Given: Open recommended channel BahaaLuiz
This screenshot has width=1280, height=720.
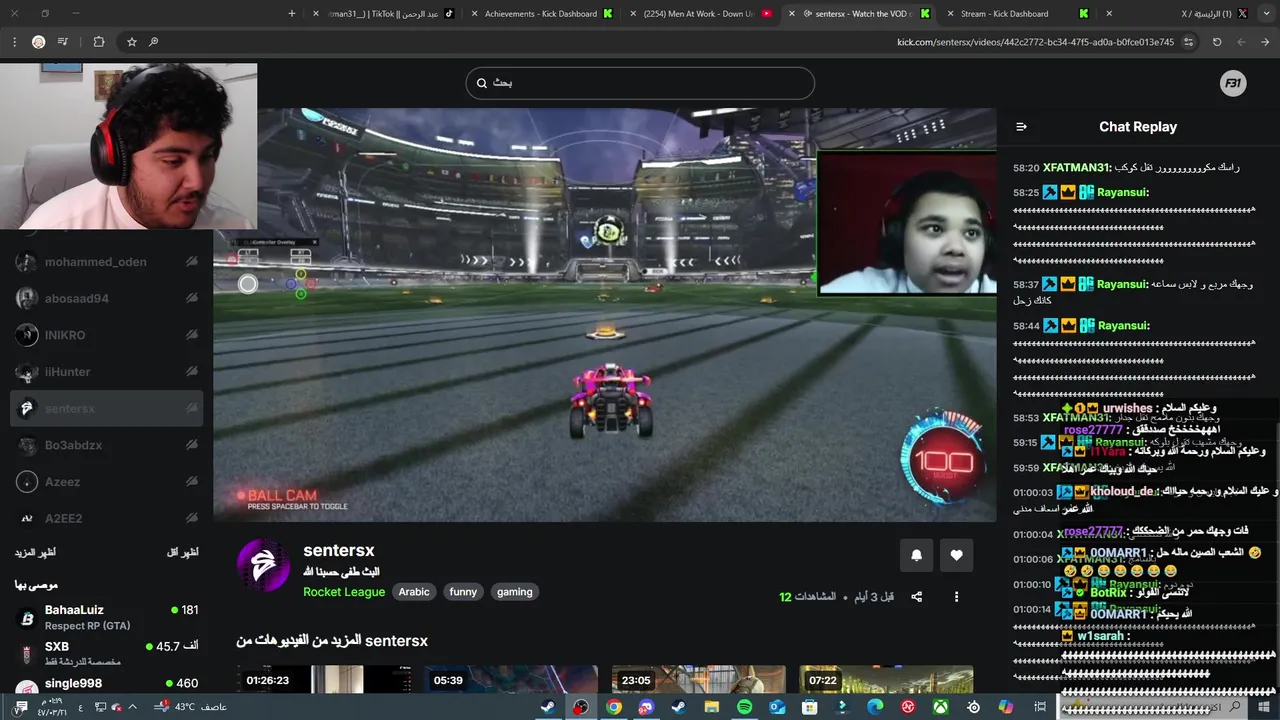Looking at the screenshot, I should point(106,617).
